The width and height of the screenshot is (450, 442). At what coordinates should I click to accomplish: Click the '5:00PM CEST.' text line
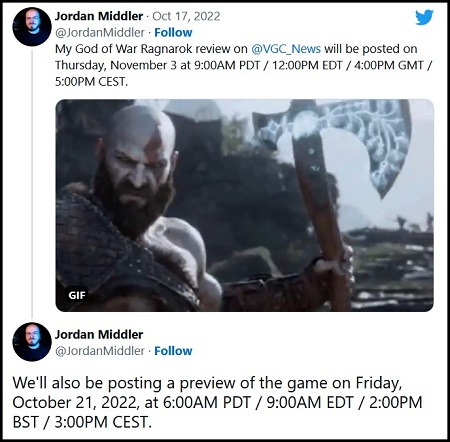[91, 82]
